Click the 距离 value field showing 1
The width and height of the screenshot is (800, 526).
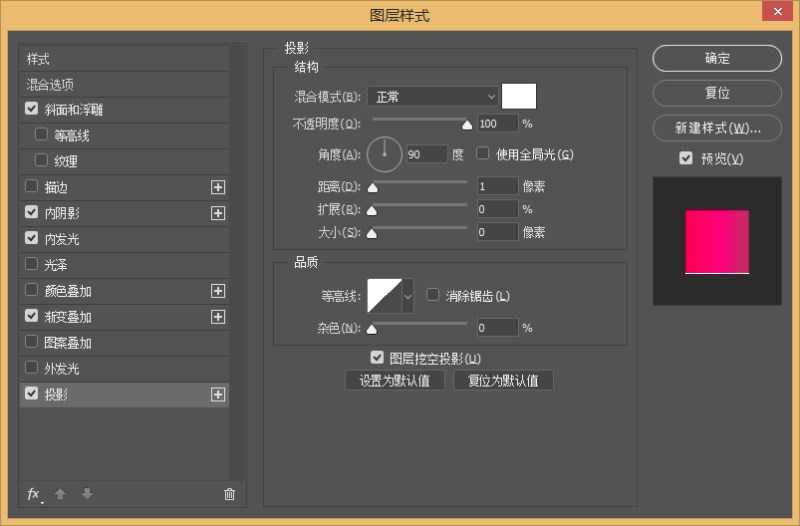[497, 186]
